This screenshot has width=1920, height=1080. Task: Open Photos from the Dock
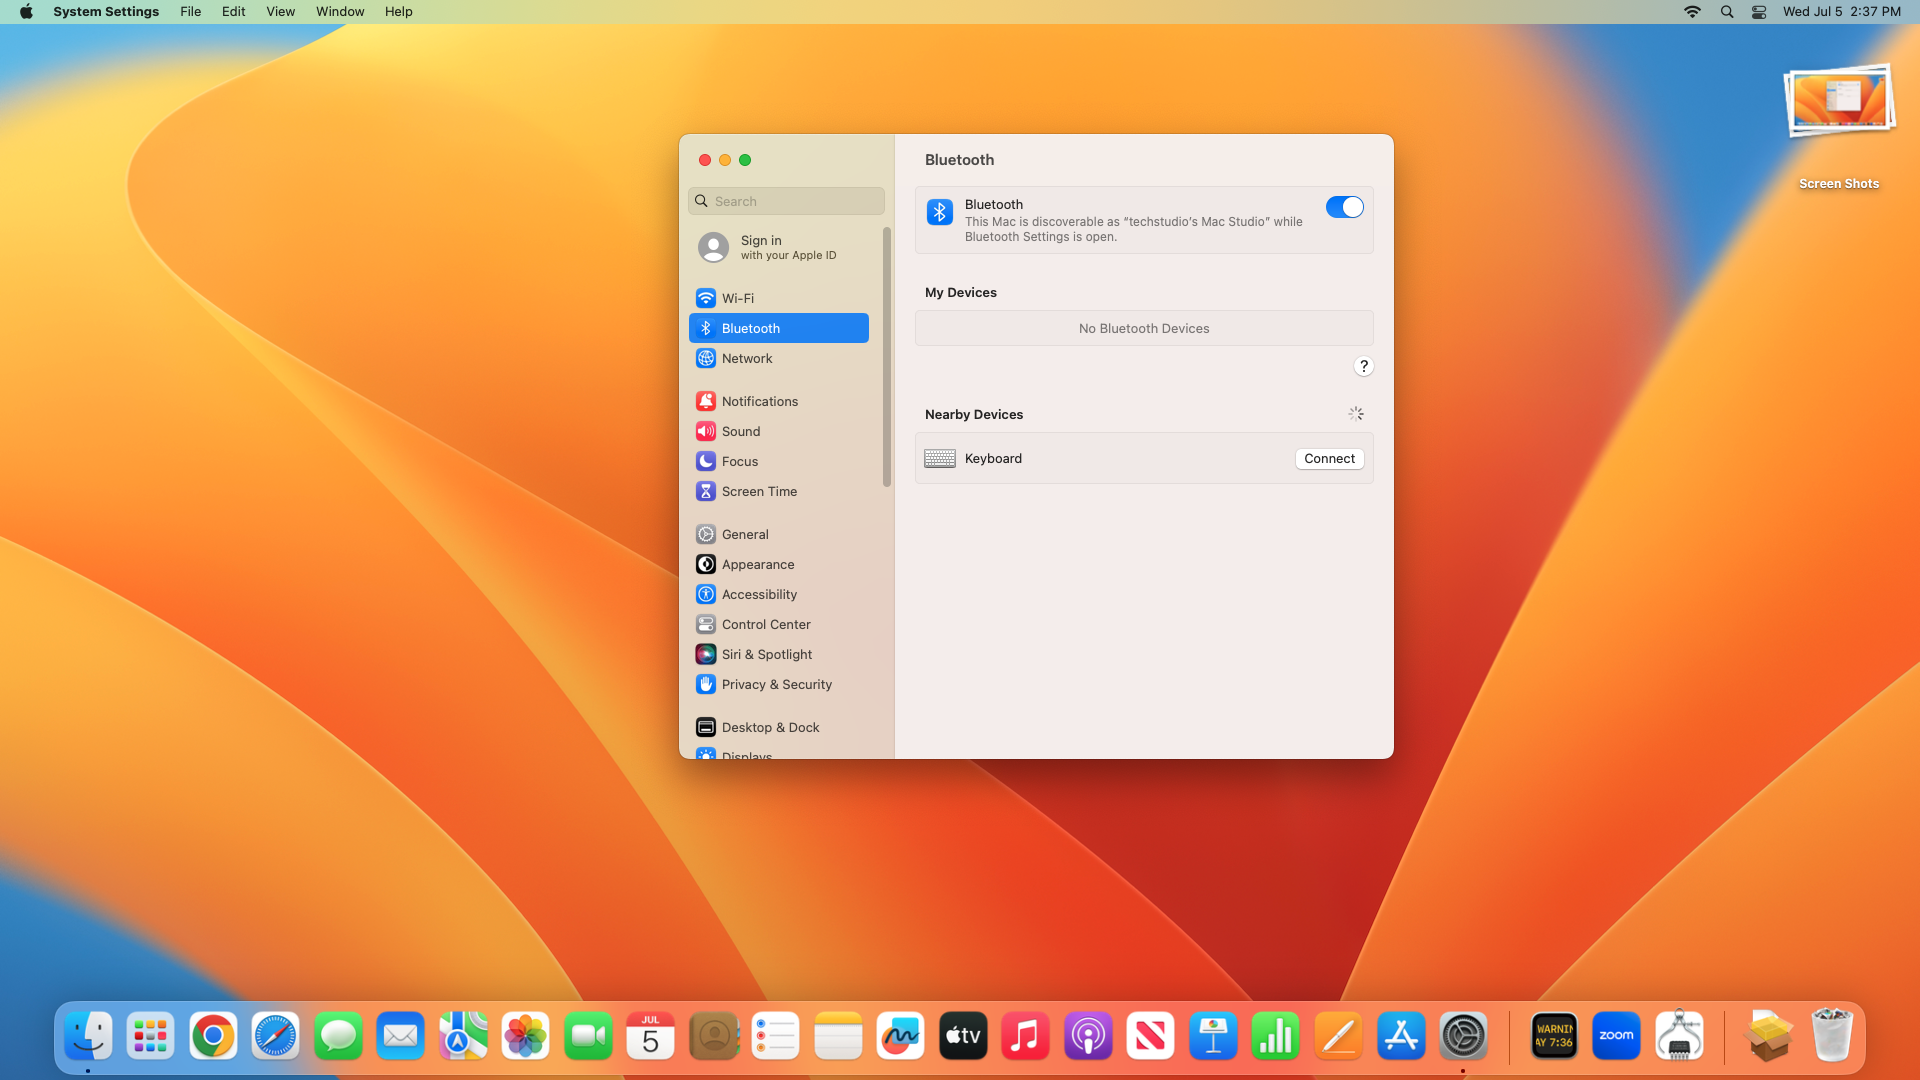pos(525,1036)
